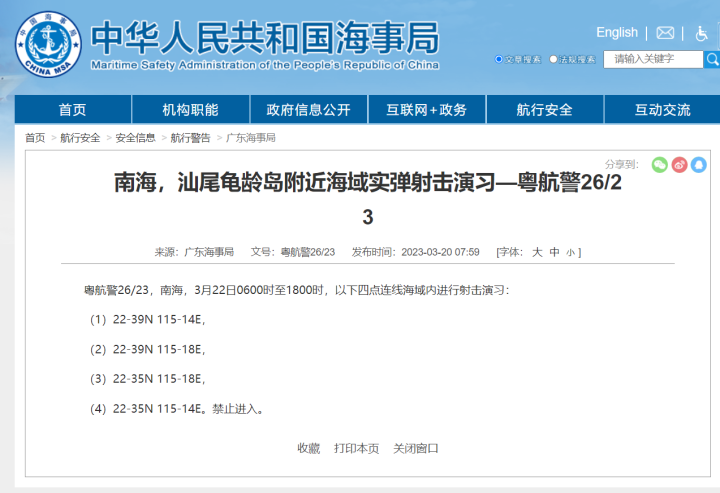Select the 文章搜索 radio option
720x493 pixels.
[499, 59]
